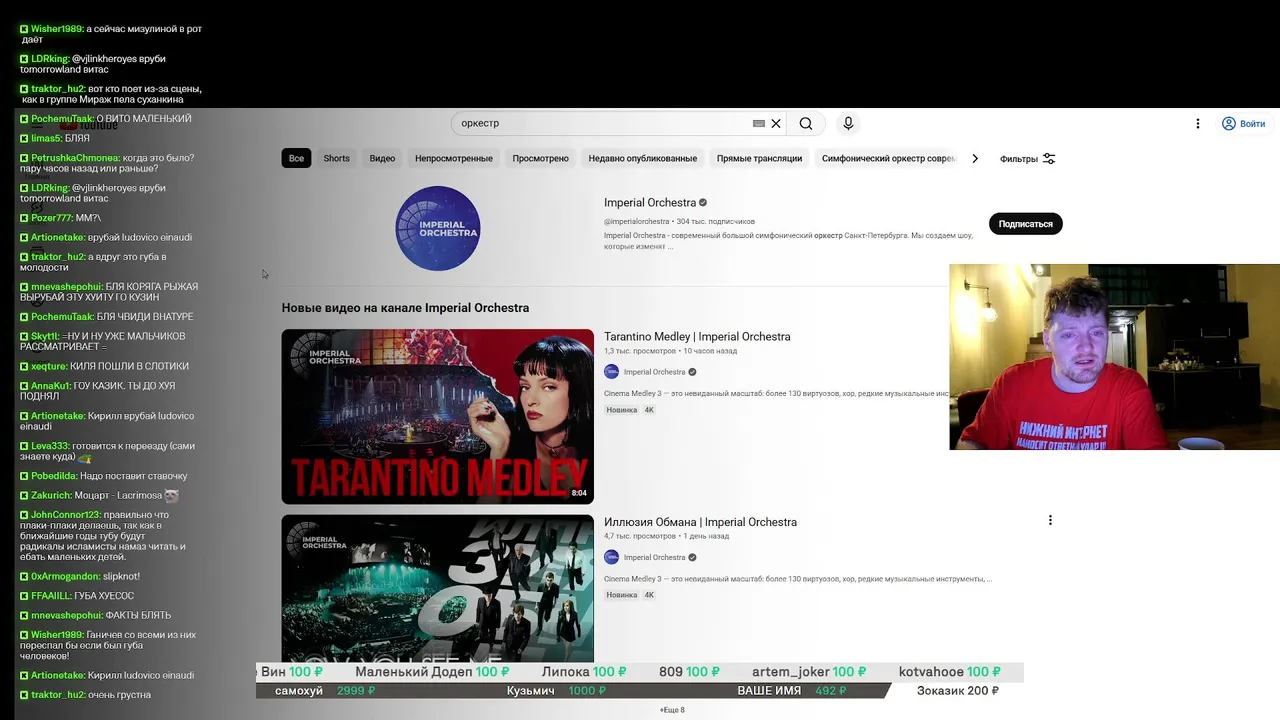Screen dimensions: 1280x720
Task: Click the самохуй 2999 ₽ donation entry
Action: tap(325, 691)
